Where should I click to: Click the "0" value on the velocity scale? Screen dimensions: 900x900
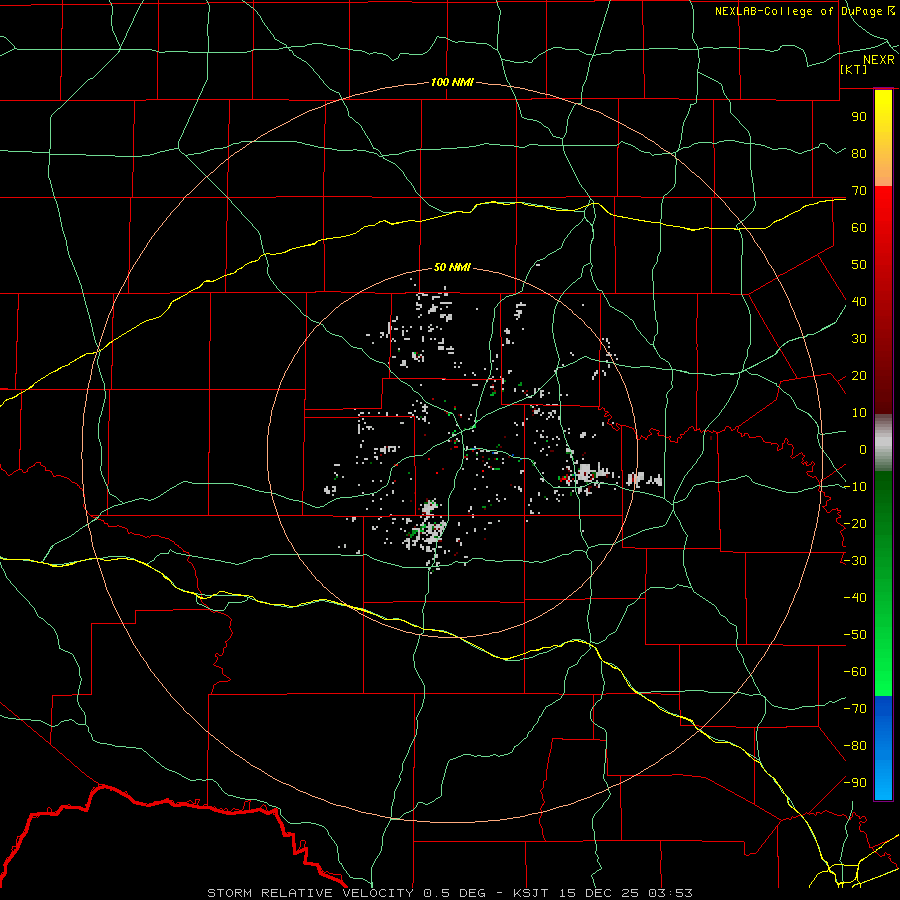[863, 450]
